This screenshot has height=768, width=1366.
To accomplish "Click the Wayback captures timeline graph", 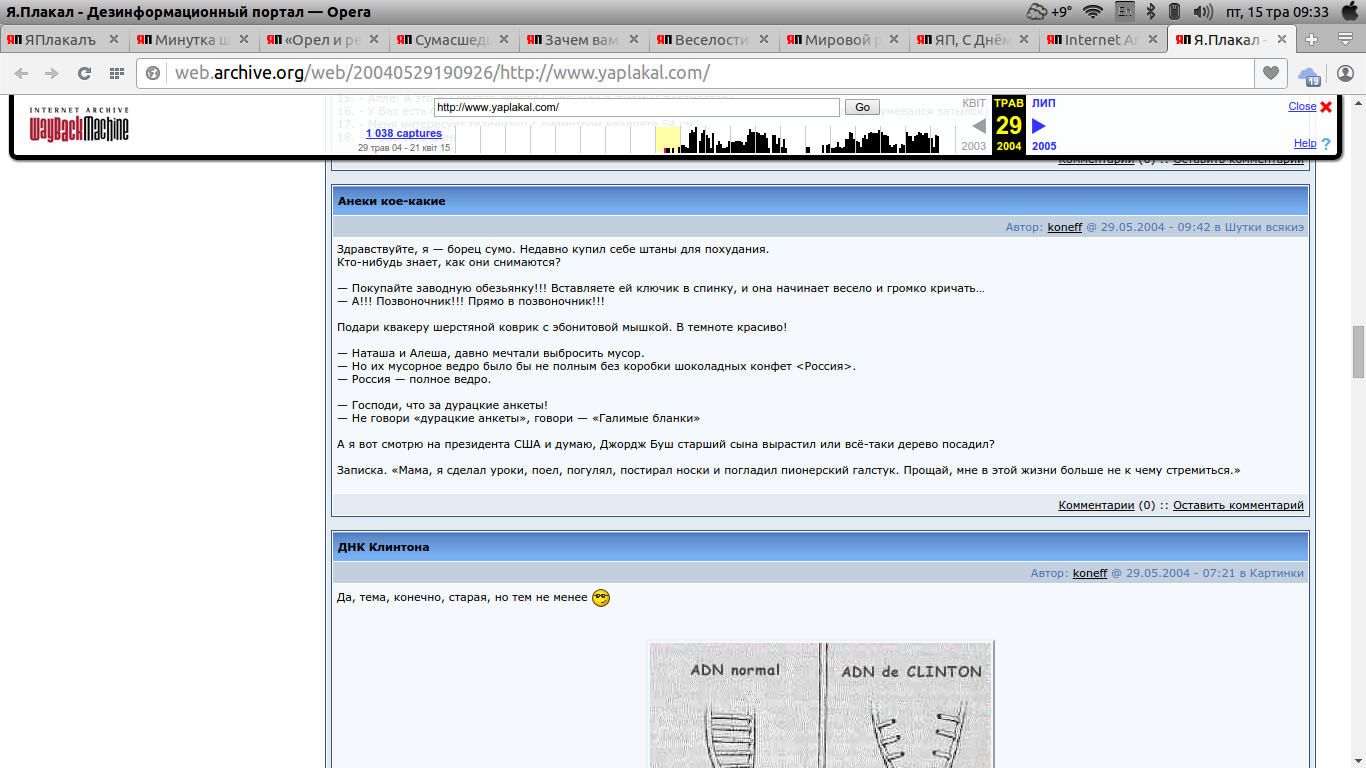I will point(705,139).
